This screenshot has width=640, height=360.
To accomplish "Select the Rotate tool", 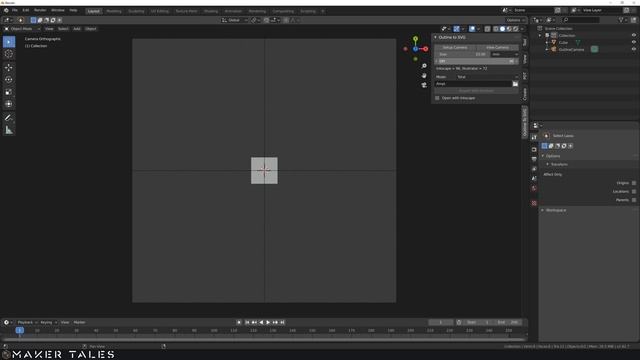I will [x=9, y=80].
